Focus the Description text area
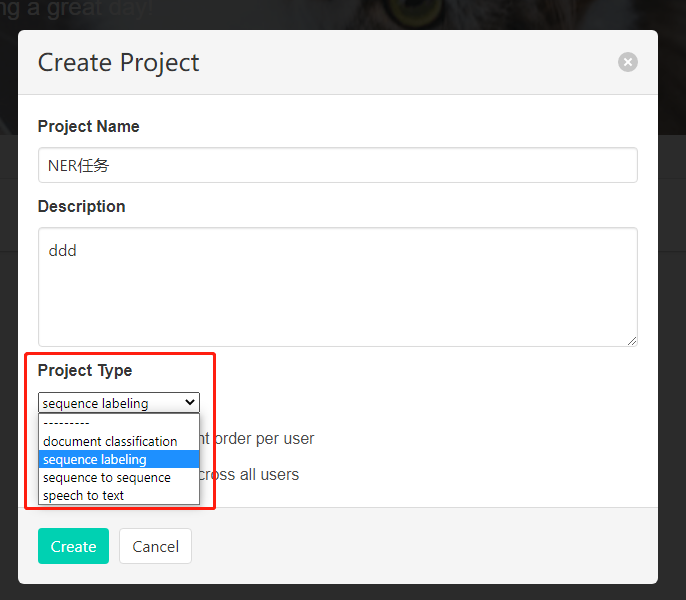The height and width of the screenshot is (600, 686). coord(337,286)
